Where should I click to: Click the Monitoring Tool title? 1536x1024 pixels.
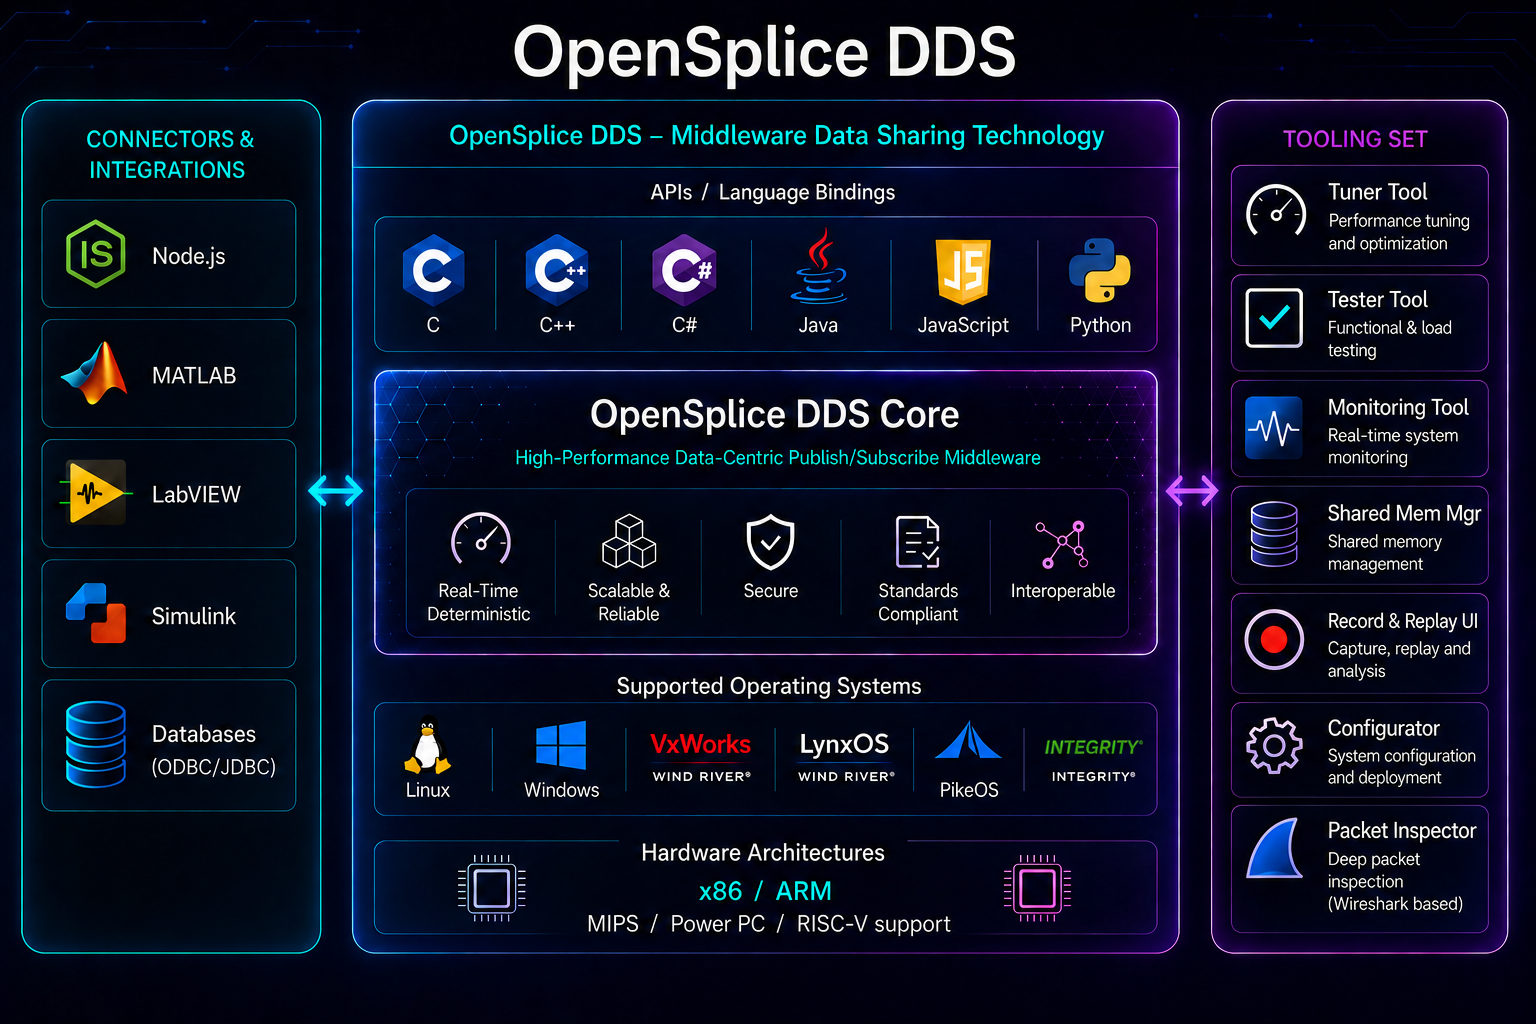[1398, 407]
